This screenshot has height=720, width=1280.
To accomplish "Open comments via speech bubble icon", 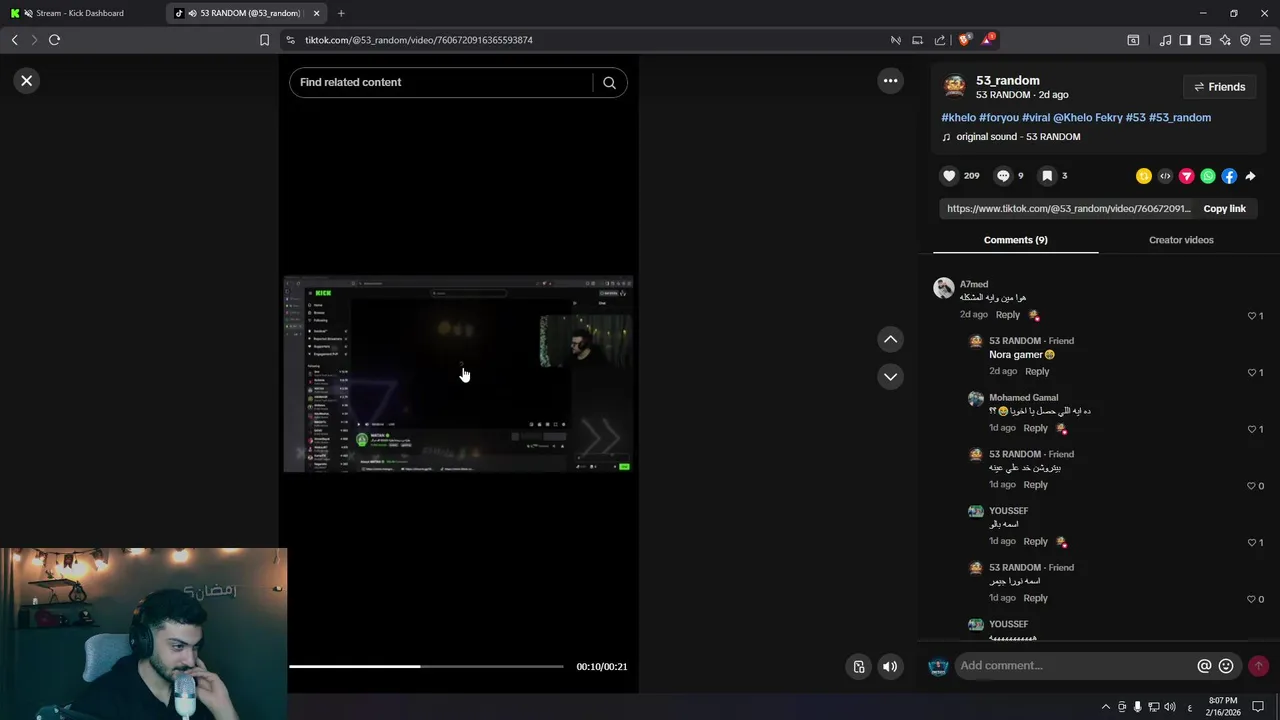I will [x=1003, y=176].
